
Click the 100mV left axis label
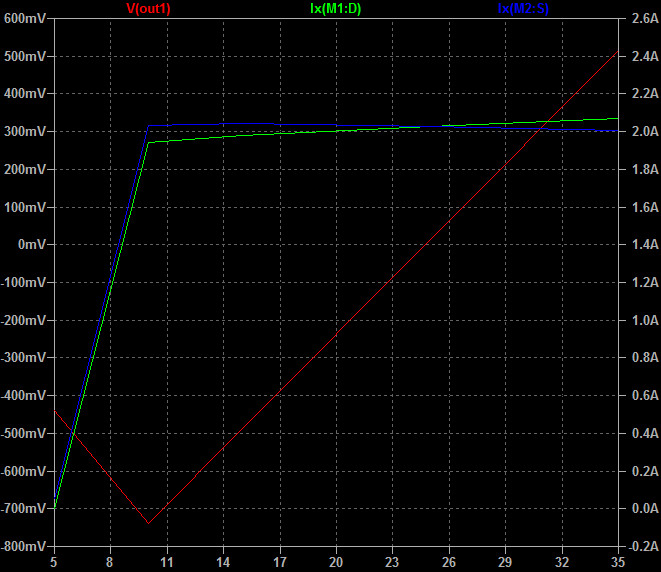click(x=24, y=207)
